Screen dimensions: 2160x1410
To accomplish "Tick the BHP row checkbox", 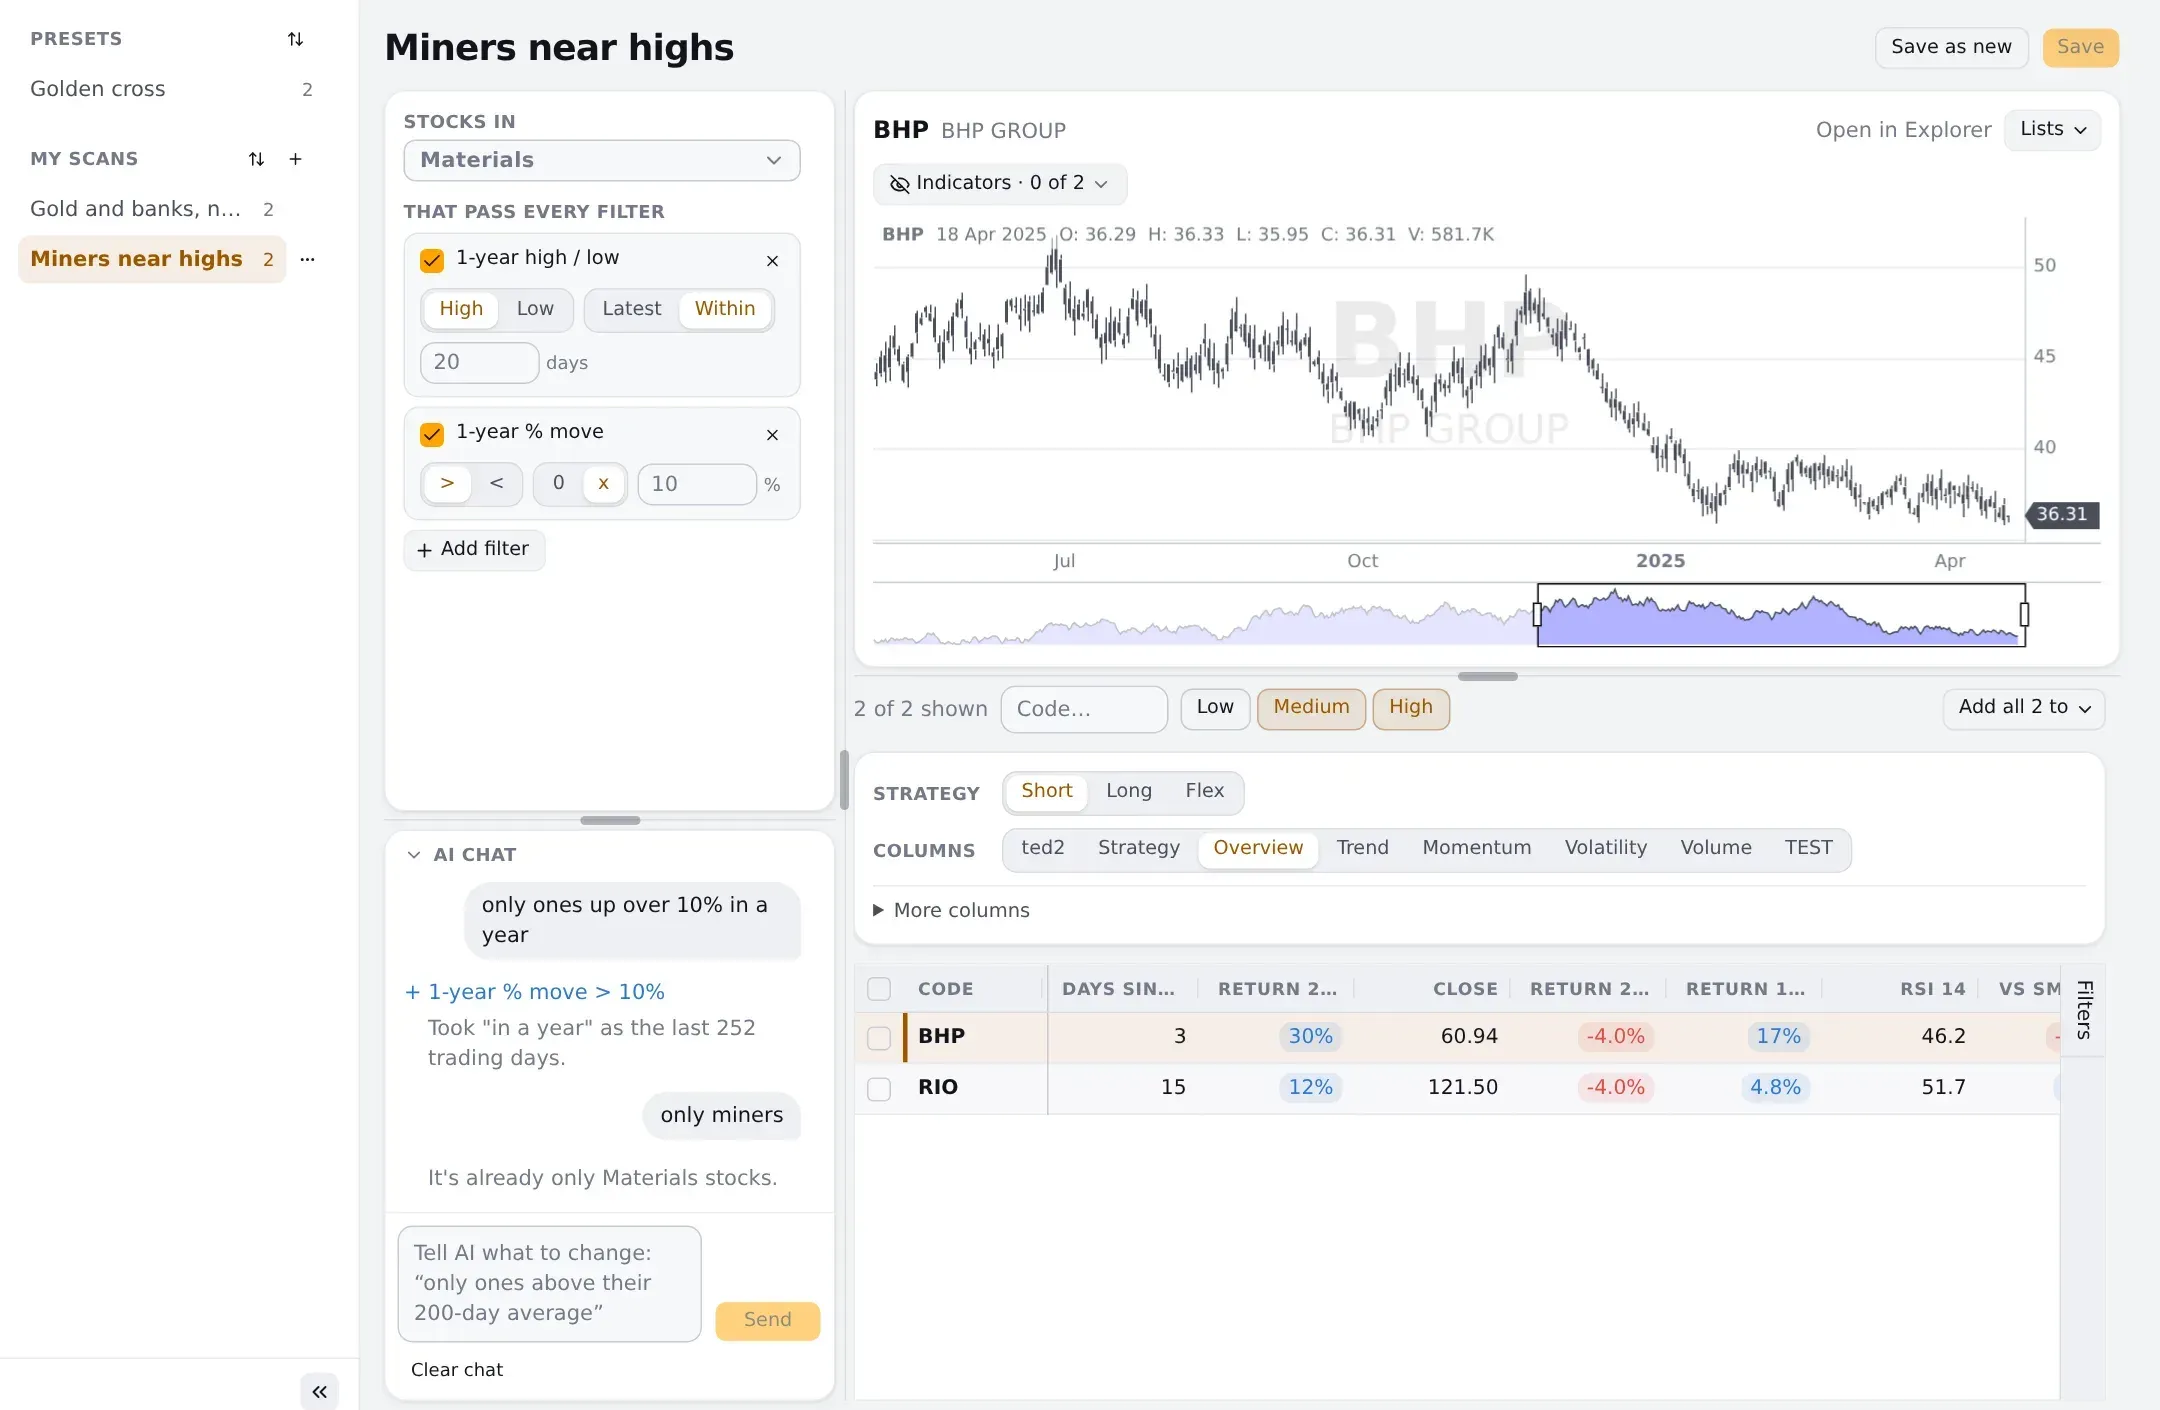I will tap(879, 1037).
